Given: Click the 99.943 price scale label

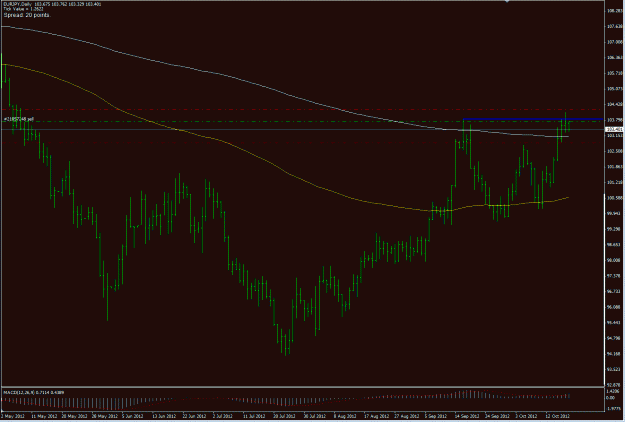Looking at the screenshot, I should [615, 213].
